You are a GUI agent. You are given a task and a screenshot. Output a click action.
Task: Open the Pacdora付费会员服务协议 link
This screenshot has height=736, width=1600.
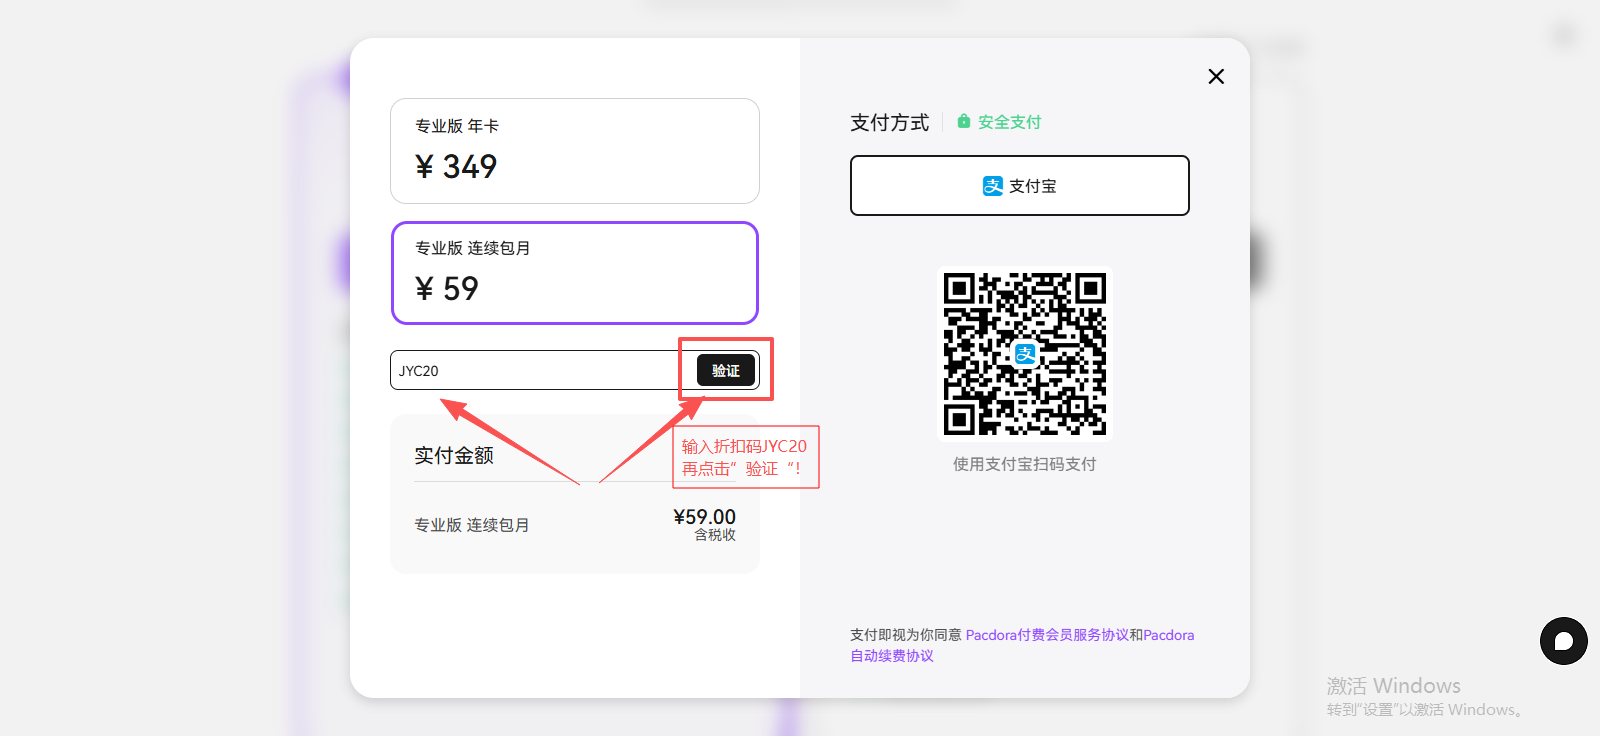point(1047,635)
